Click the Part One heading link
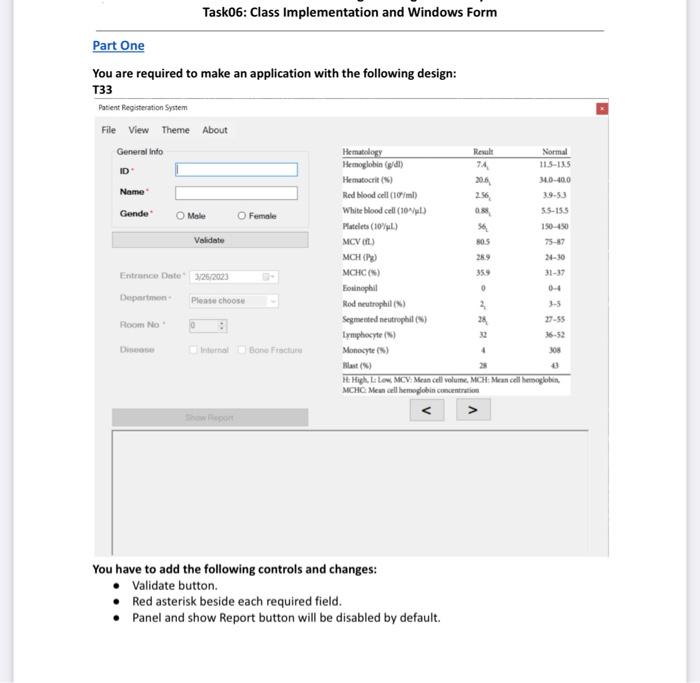The image size is (700, 683). pyautogui.click(x=118, y=46)
